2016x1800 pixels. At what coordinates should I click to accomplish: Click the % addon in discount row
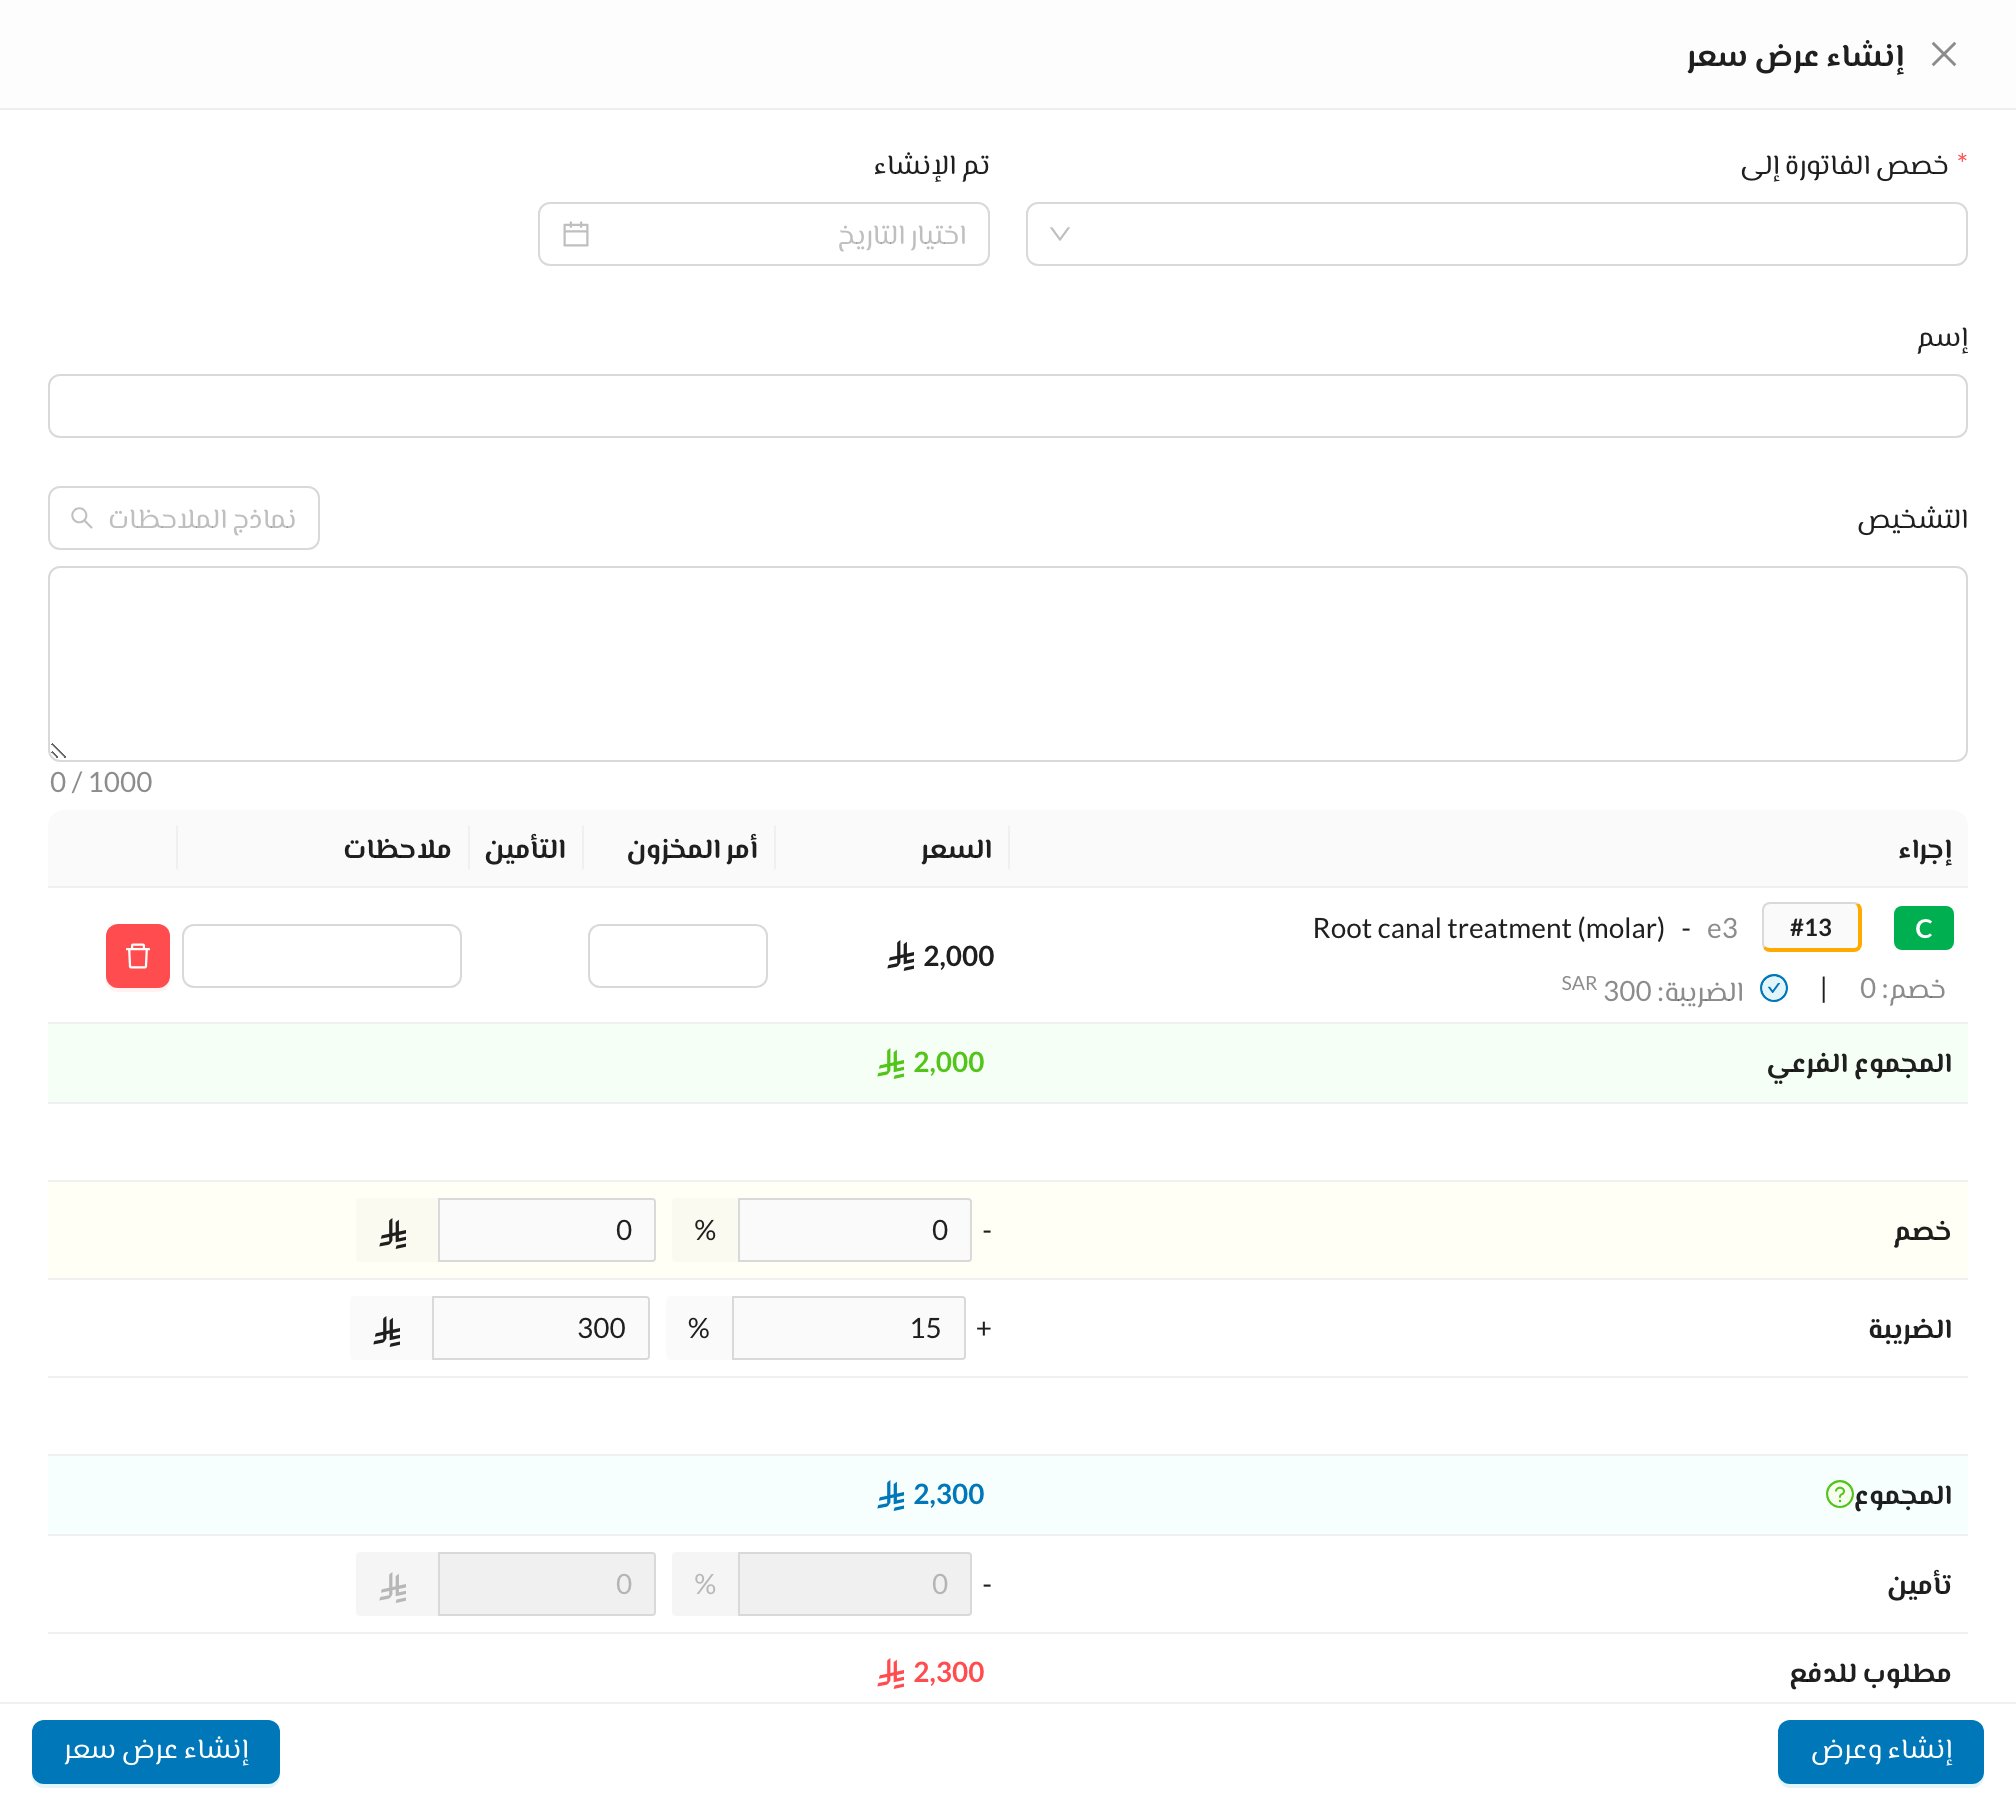(705, 1230)
